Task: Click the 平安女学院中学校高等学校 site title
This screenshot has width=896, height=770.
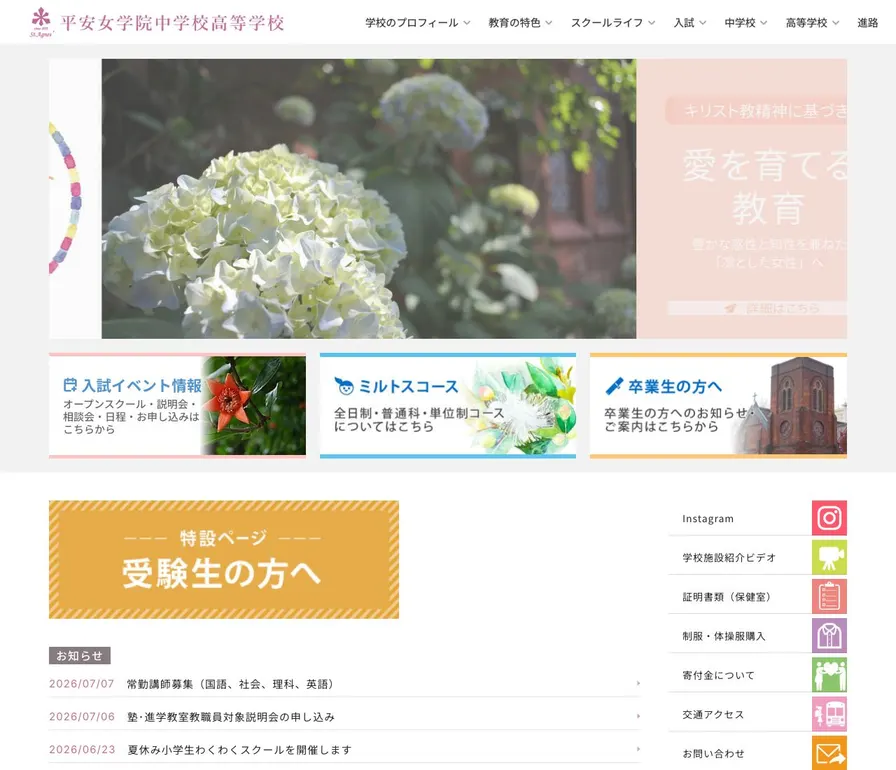Action: tap(172, 23)
